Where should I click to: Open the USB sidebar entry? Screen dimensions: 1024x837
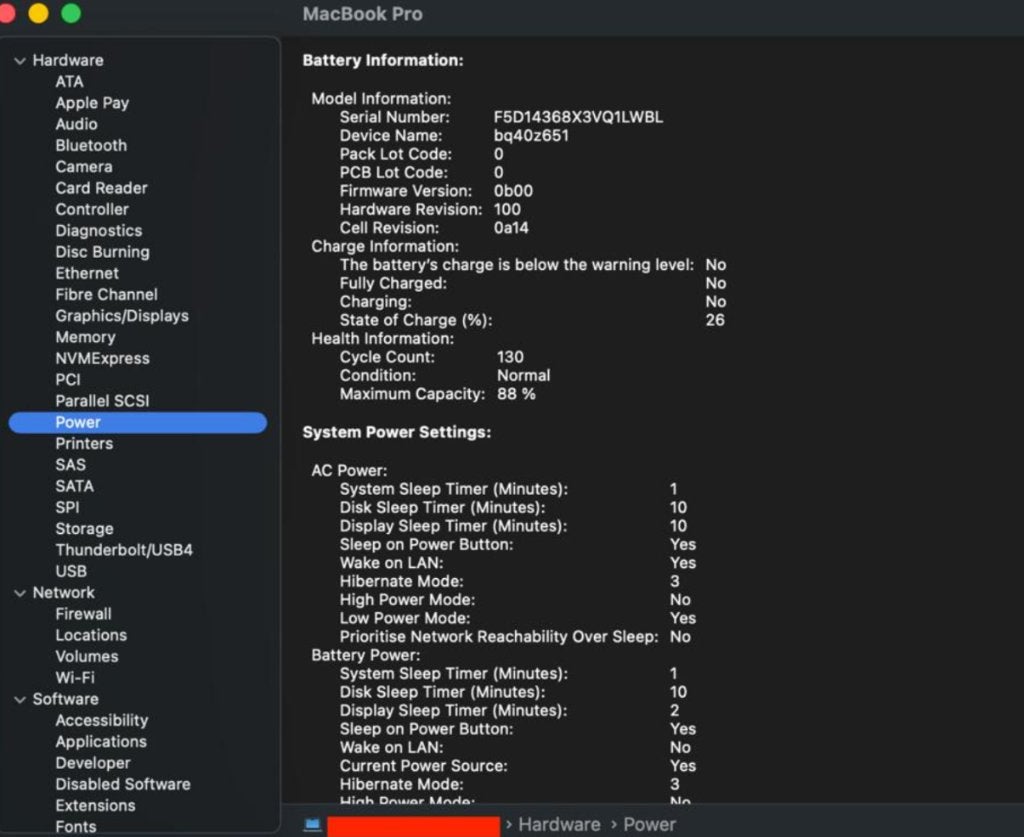(x=71, y=571)
